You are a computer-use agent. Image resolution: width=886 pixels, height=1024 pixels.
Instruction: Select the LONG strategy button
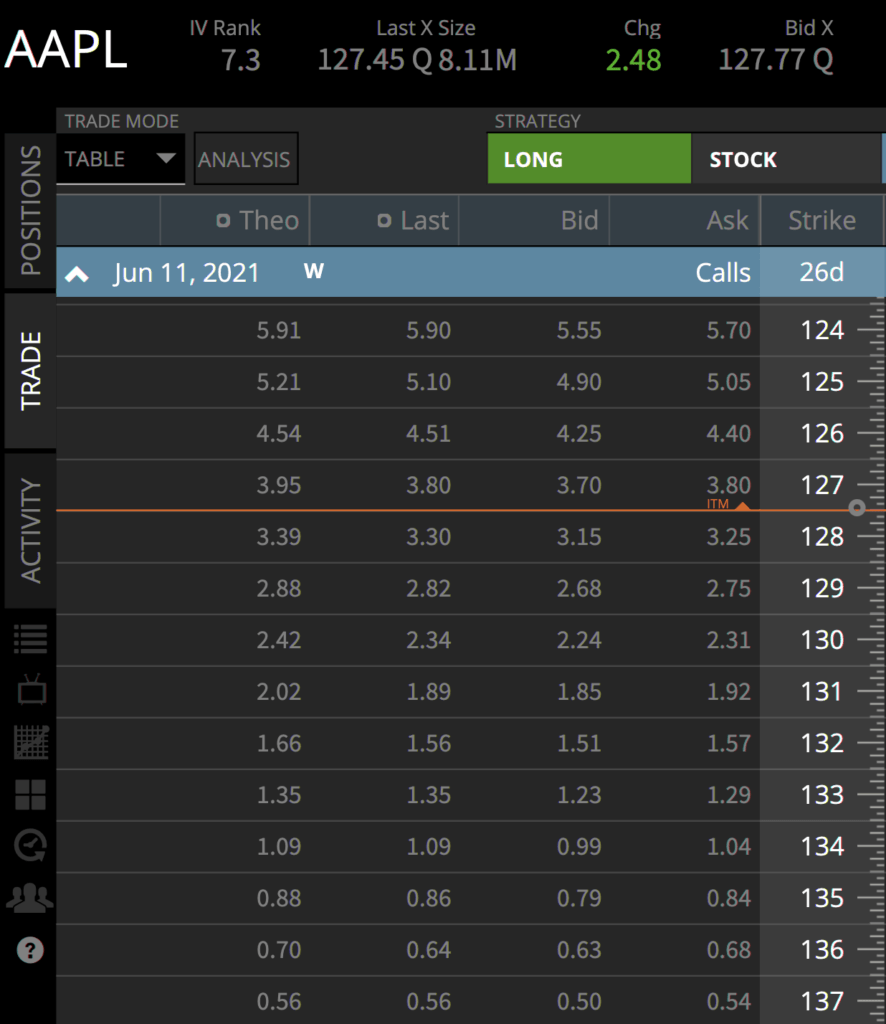click(x=589, y=159)
